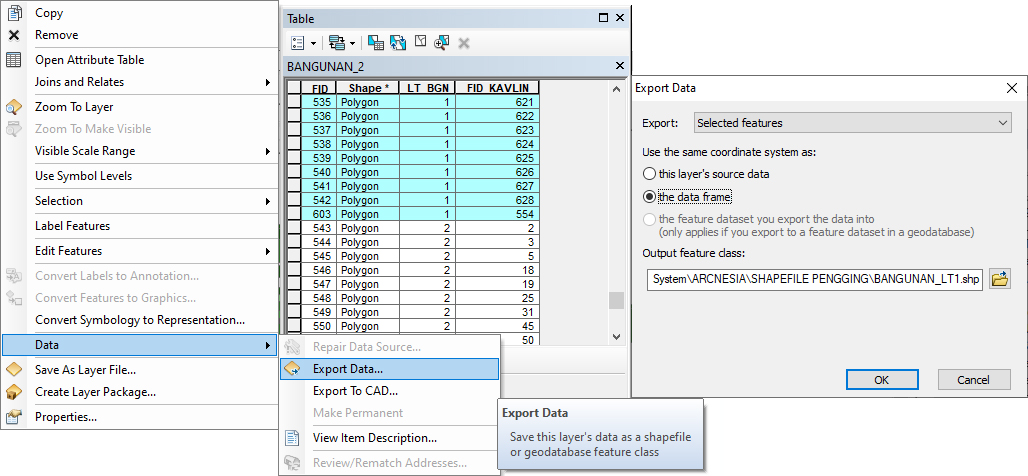The width and height of the screenshot is (1028, 476).
Task: Choose Properties from the context menu
Action: click(140, 417)
